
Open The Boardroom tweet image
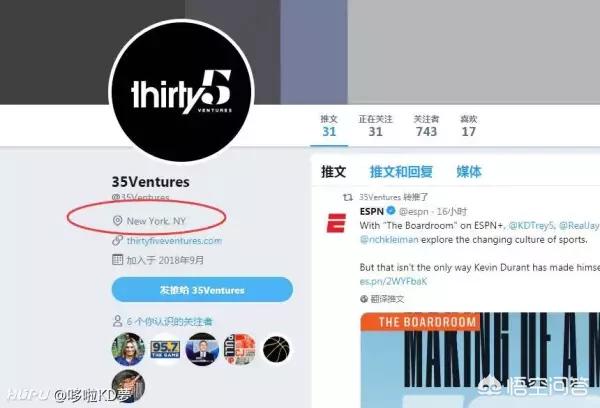pyautogui.click(x=480, y=360)
